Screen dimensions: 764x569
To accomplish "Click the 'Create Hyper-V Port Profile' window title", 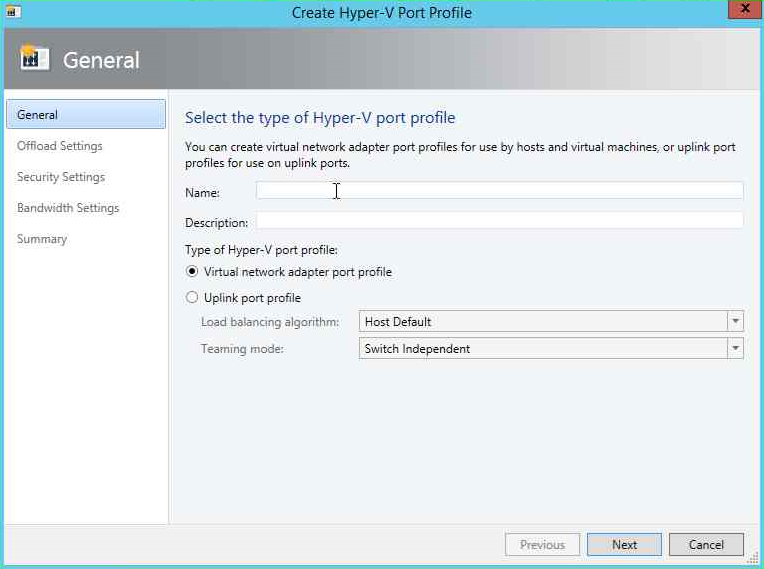I will (x=382, y=13).
